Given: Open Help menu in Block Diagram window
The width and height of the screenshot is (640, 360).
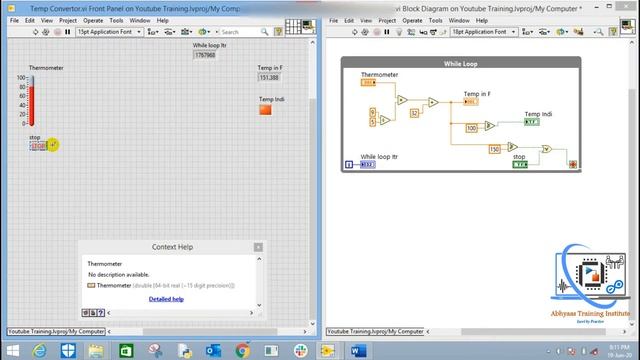Looking at the screenshot, I should coord(482,20).
